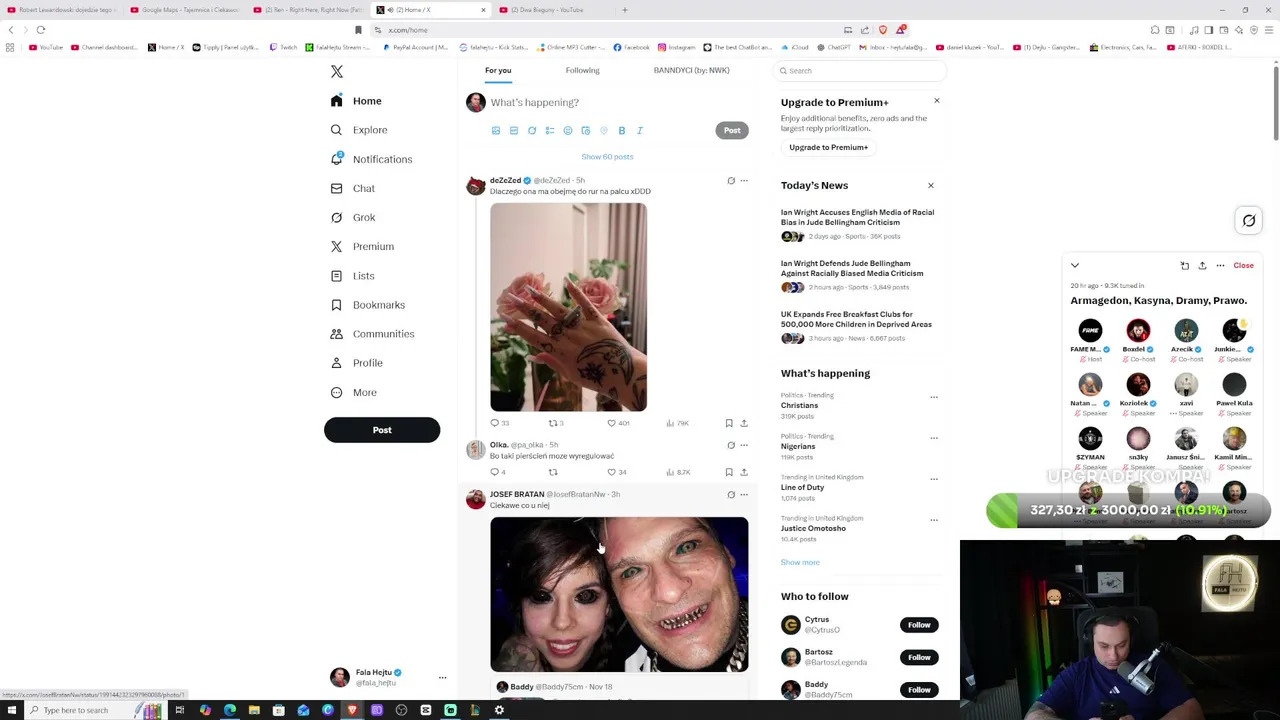Open the Notifications bell
The width and height of the screenshot is (1280, 720).
point(371,159)
